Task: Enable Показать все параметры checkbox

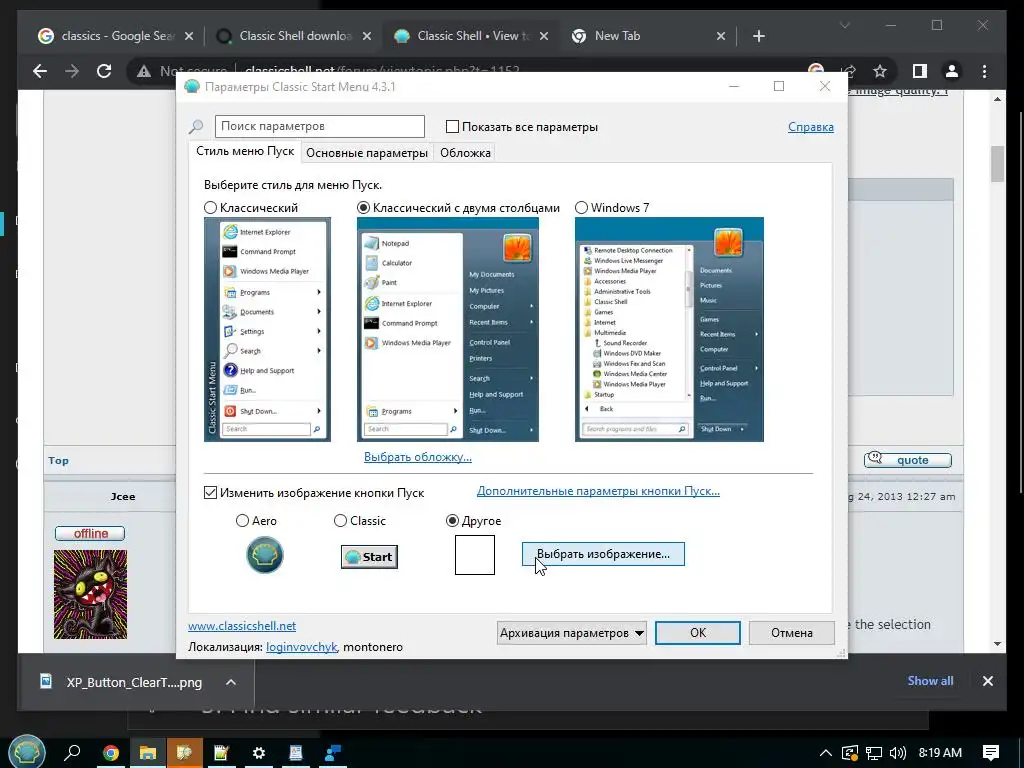Action: coord(452,127)
